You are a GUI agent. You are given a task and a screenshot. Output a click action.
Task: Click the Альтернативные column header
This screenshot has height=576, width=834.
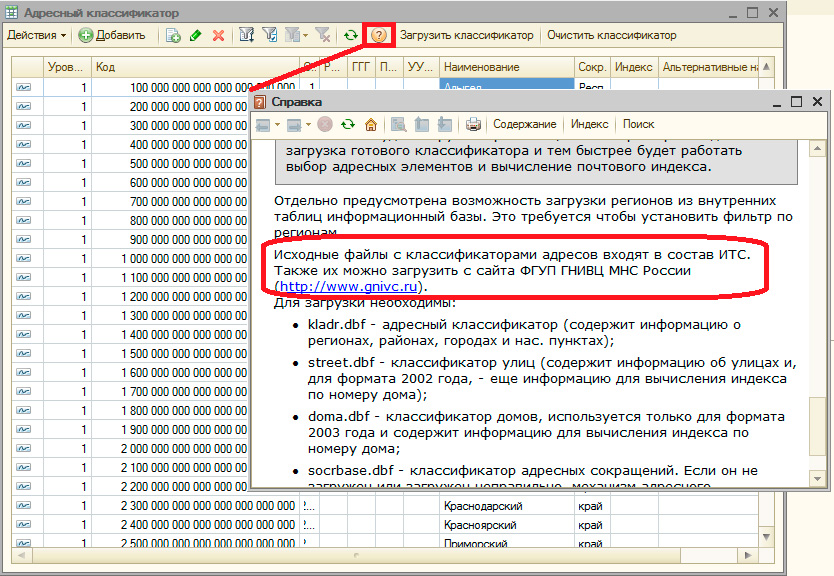pos(708,67)
